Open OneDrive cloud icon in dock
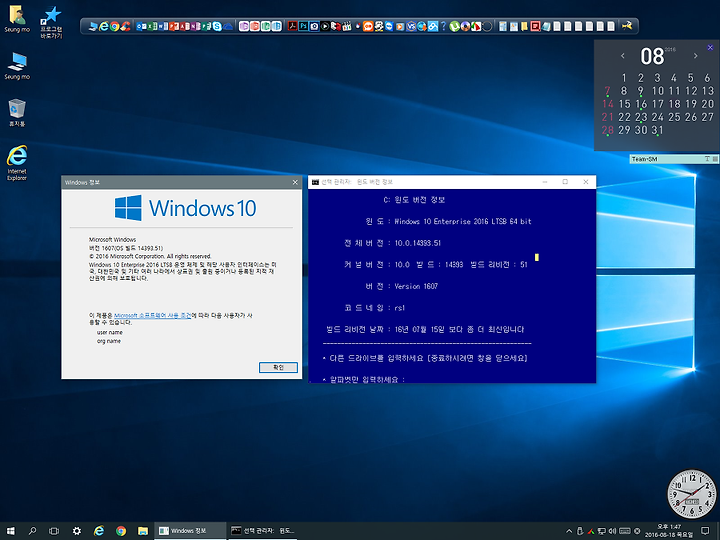Screen dimensions: 720x540 pyautogui.click(x=228, y=26)
